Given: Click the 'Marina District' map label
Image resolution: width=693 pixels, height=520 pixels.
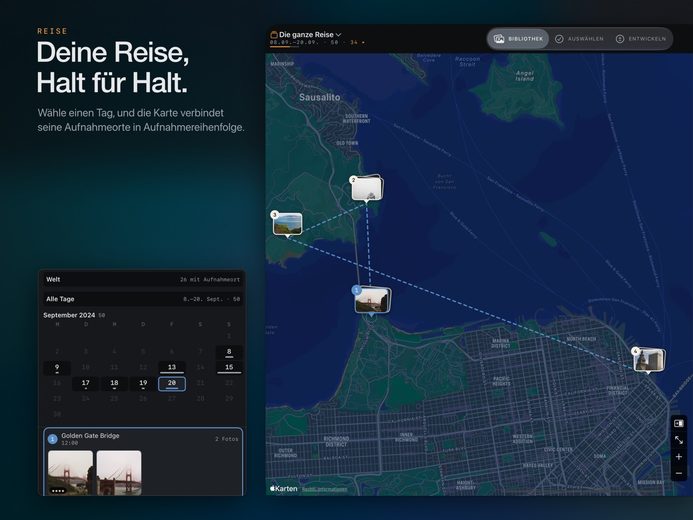Looking at the screenshot, I should [501, 343].
